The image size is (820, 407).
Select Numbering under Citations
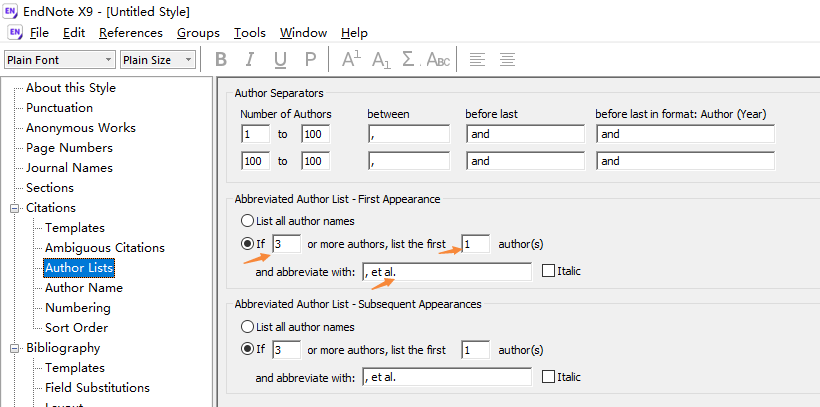pos(77,308)
